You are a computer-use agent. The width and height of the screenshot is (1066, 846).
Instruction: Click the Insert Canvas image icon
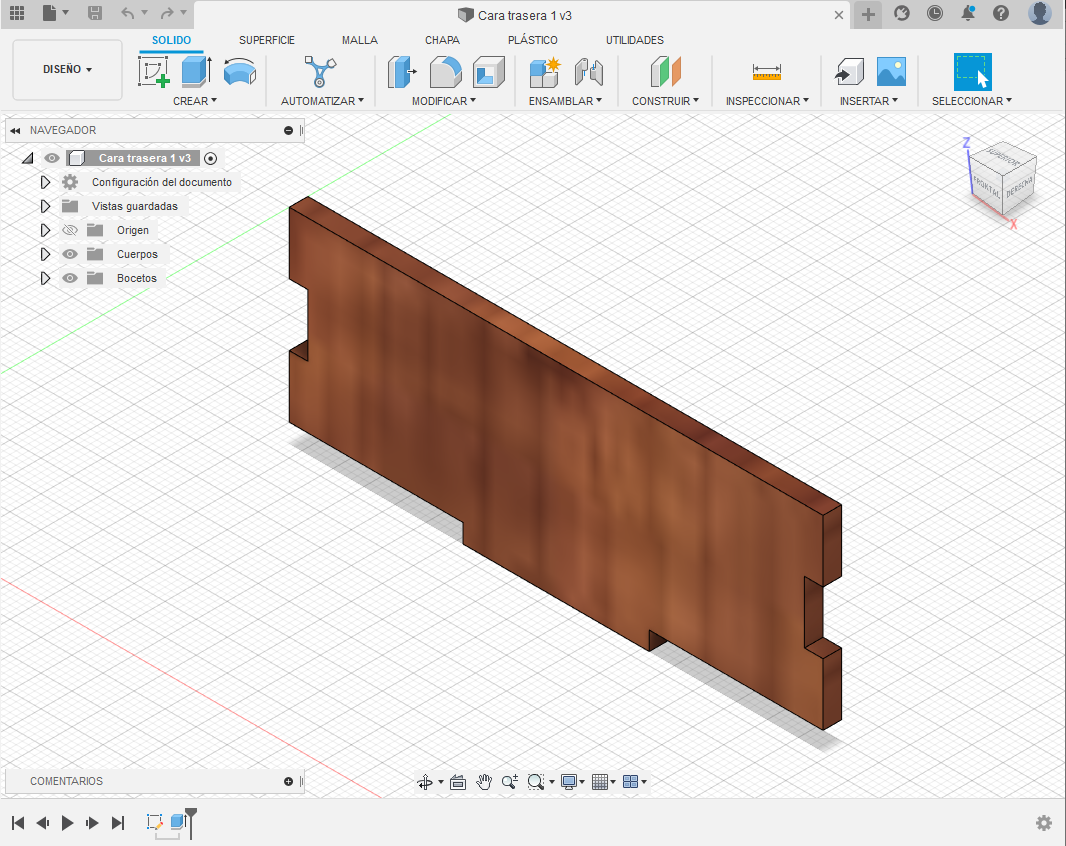(x=891, y=72)
